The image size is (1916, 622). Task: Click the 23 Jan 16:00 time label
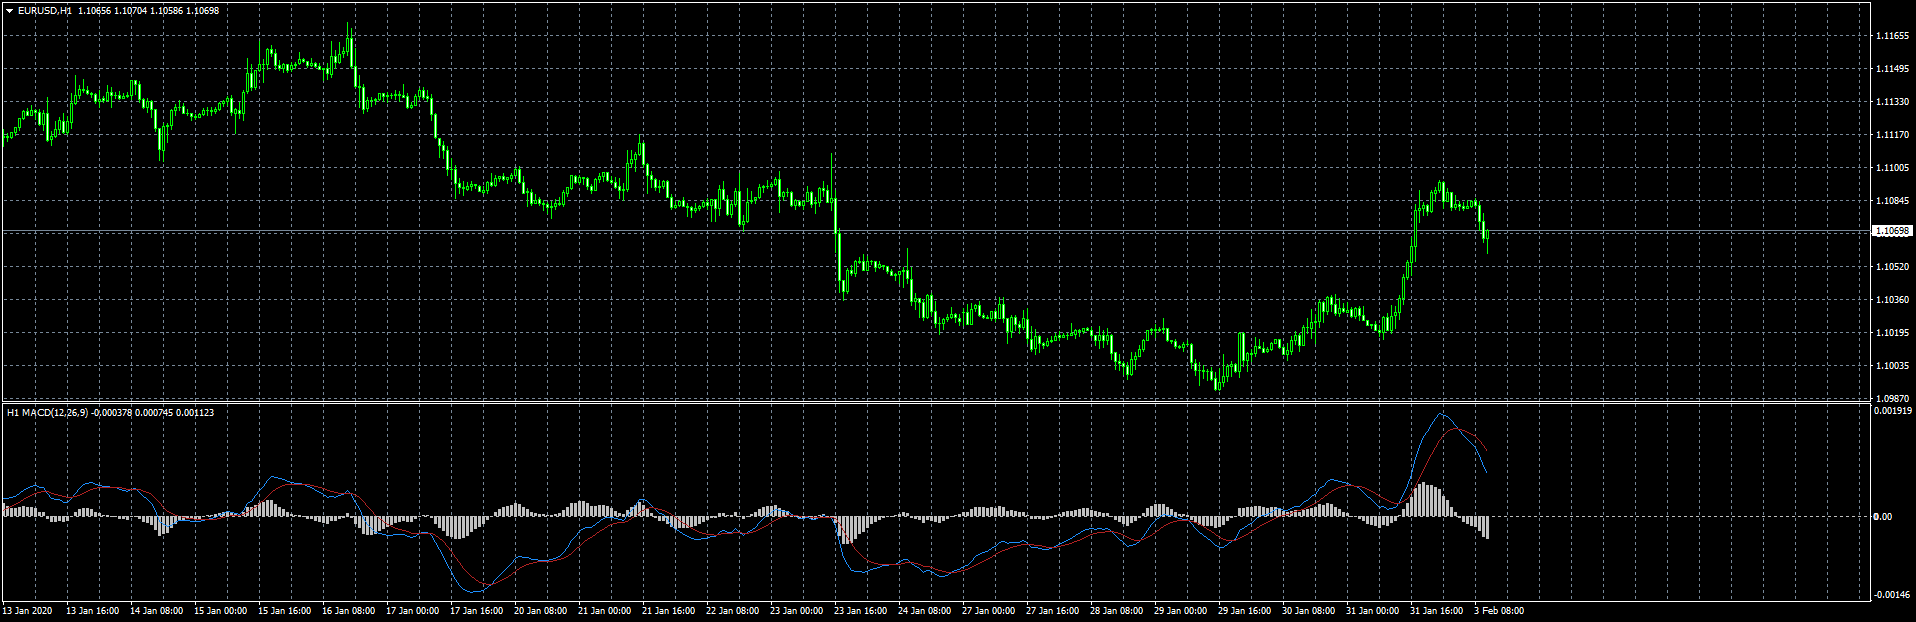tap(860, 611)
